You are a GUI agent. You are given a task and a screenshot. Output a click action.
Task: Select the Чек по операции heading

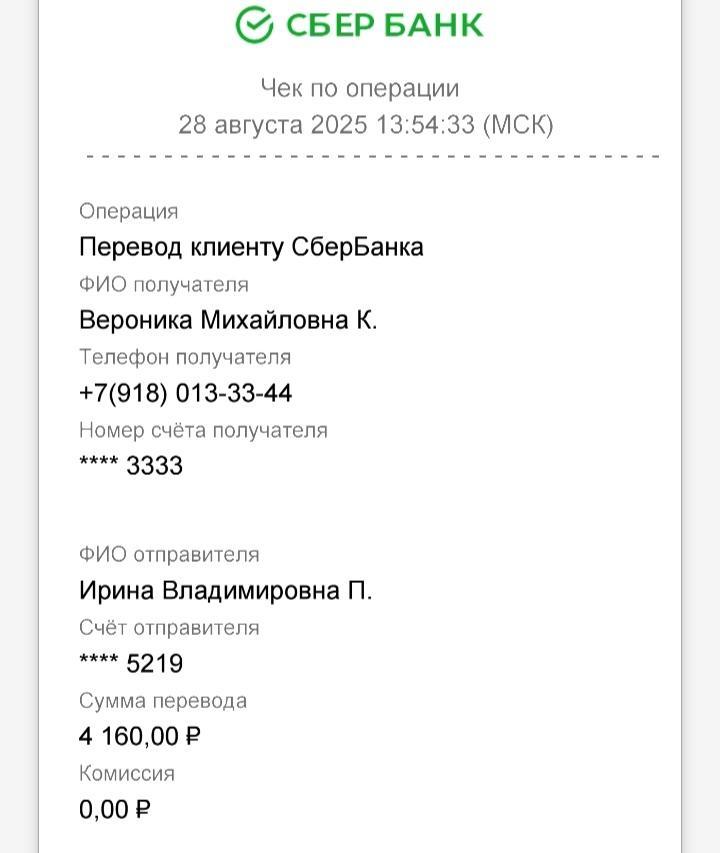360,88
